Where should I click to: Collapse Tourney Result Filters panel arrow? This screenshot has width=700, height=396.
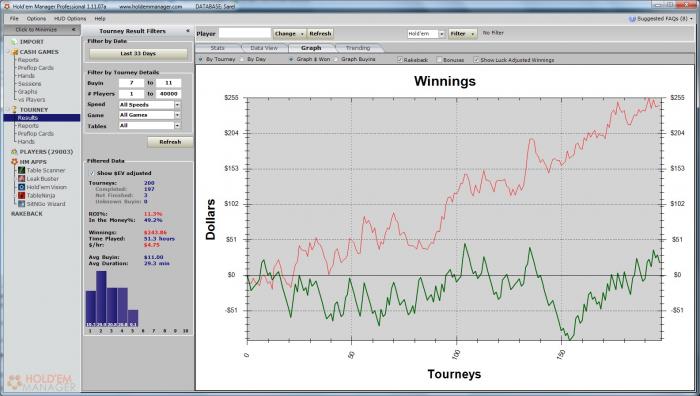point(188,31)
